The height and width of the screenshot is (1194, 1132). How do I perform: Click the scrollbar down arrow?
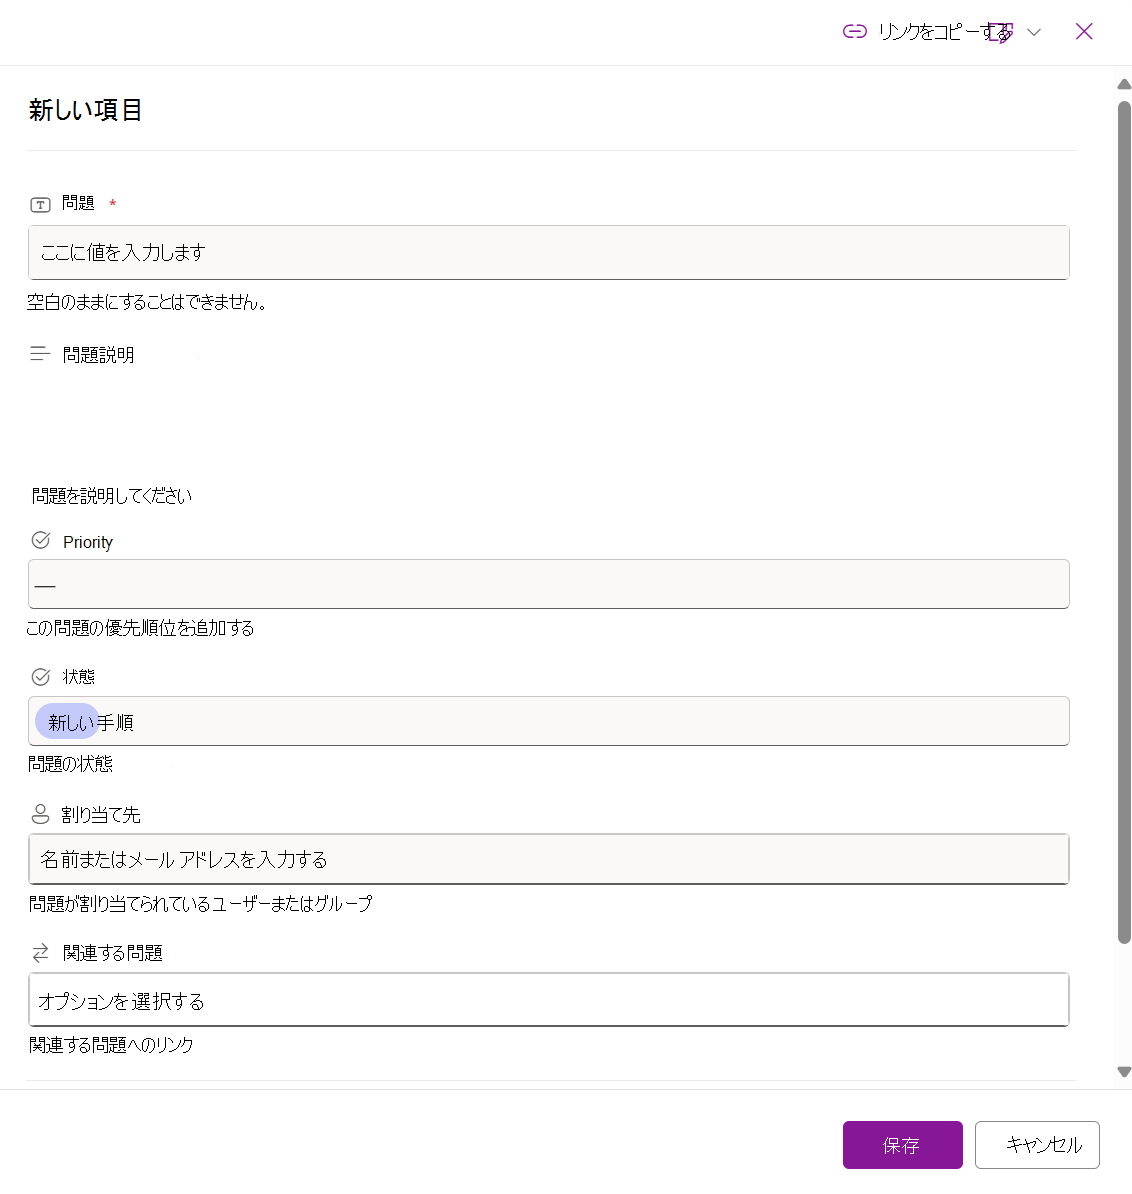pyautogui.click(x=1124, y=1071)
